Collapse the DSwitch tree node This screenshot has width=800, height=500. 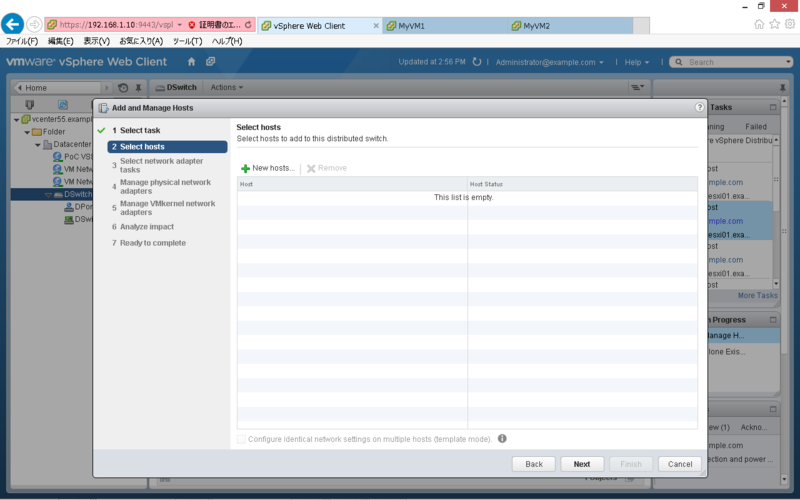(x=48, y=195)
